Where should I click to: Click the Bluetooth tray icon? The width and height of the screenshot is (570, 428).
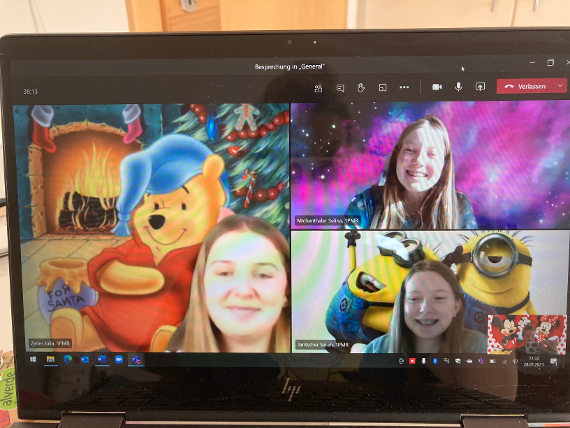click(434, 361)
